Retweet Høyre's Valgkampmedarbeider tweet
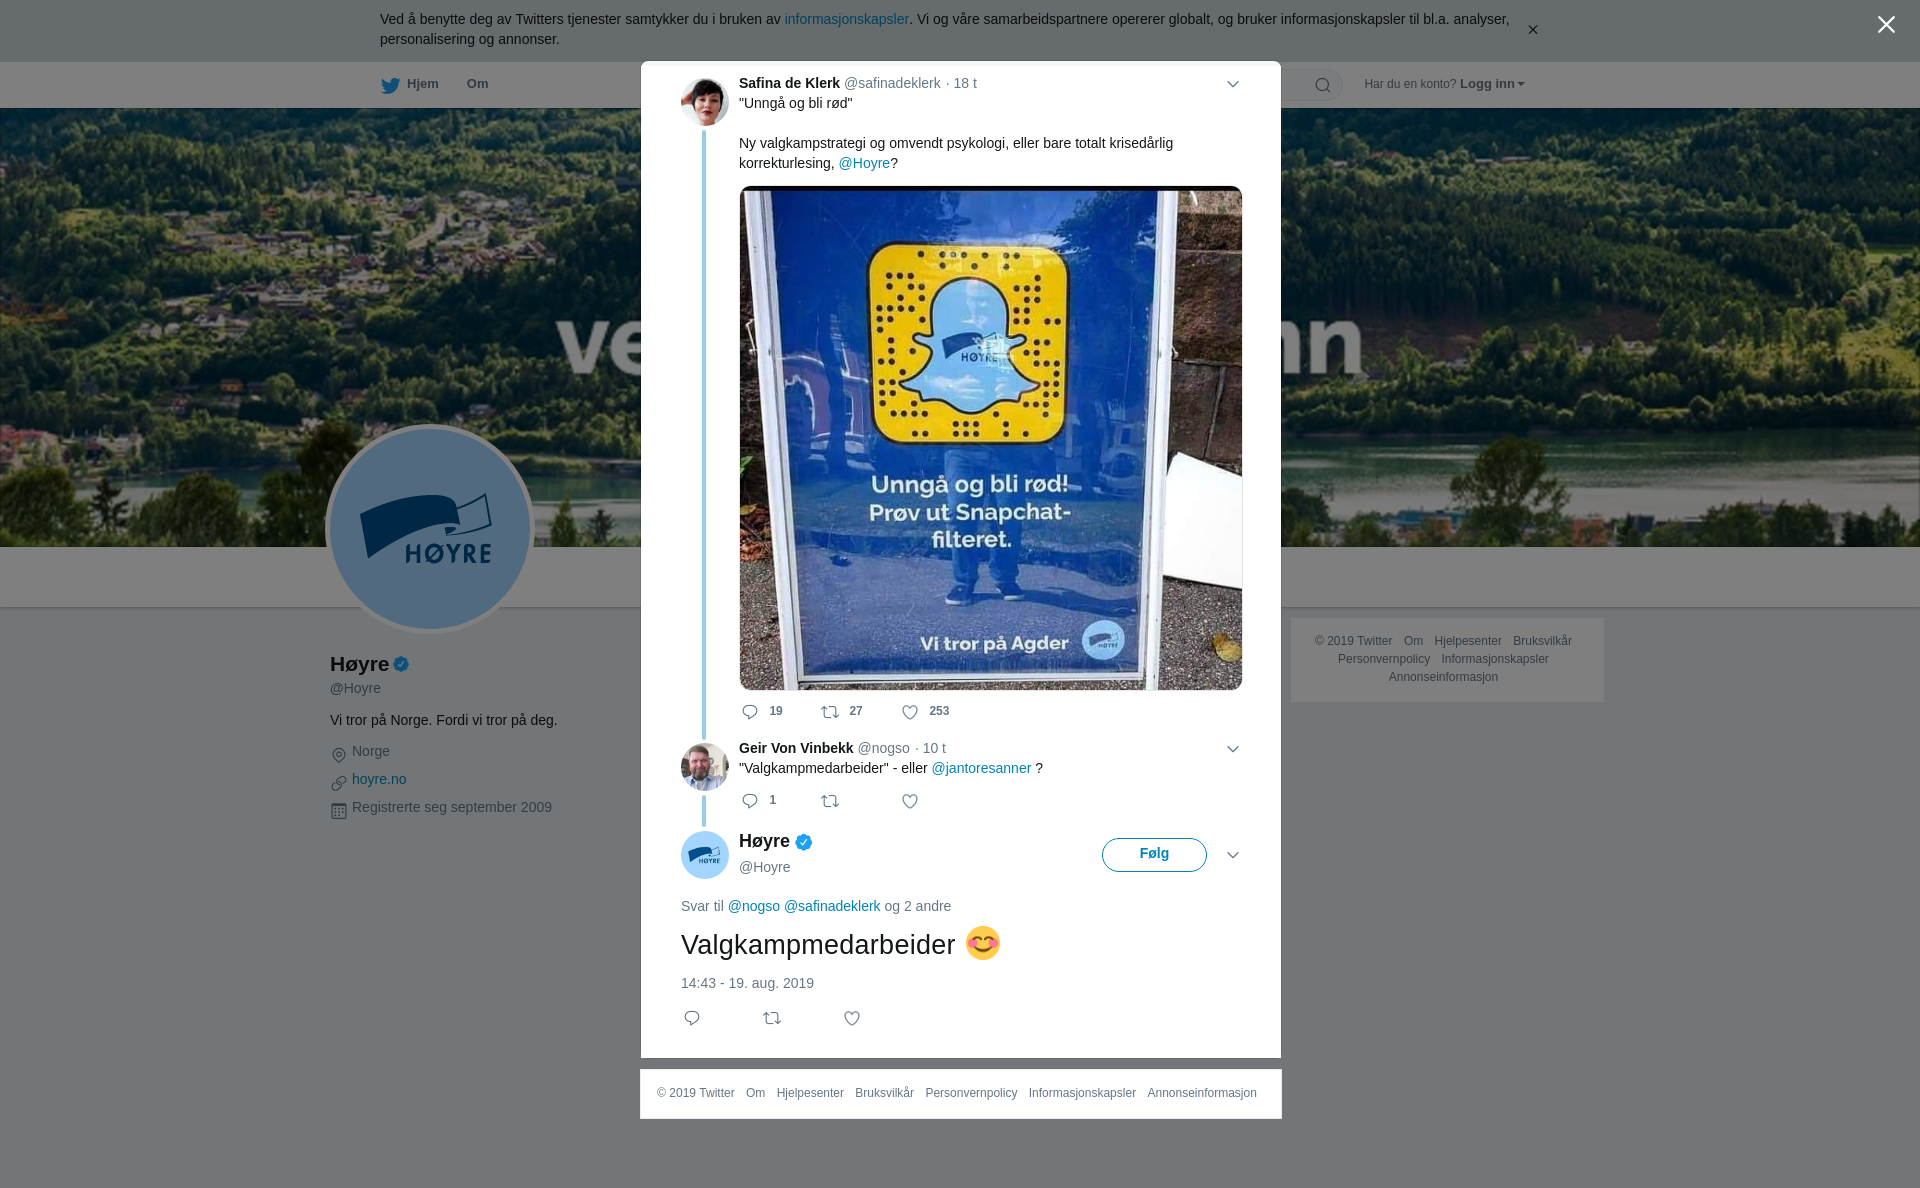The width and height of the screenshot is (1920, 1188). pos(772,1018)
